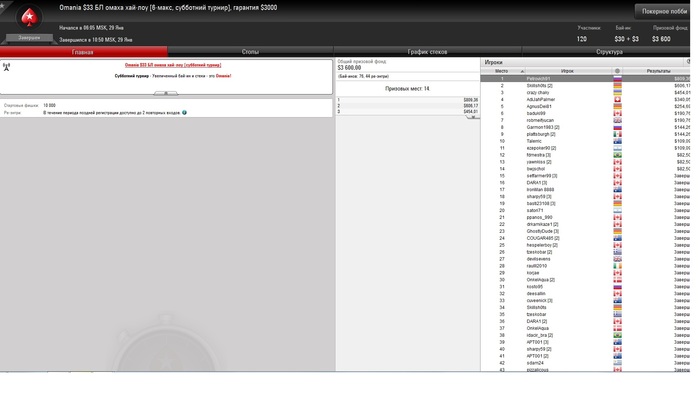Click the Argentine flag in row 20

click(x=617, y=210)
